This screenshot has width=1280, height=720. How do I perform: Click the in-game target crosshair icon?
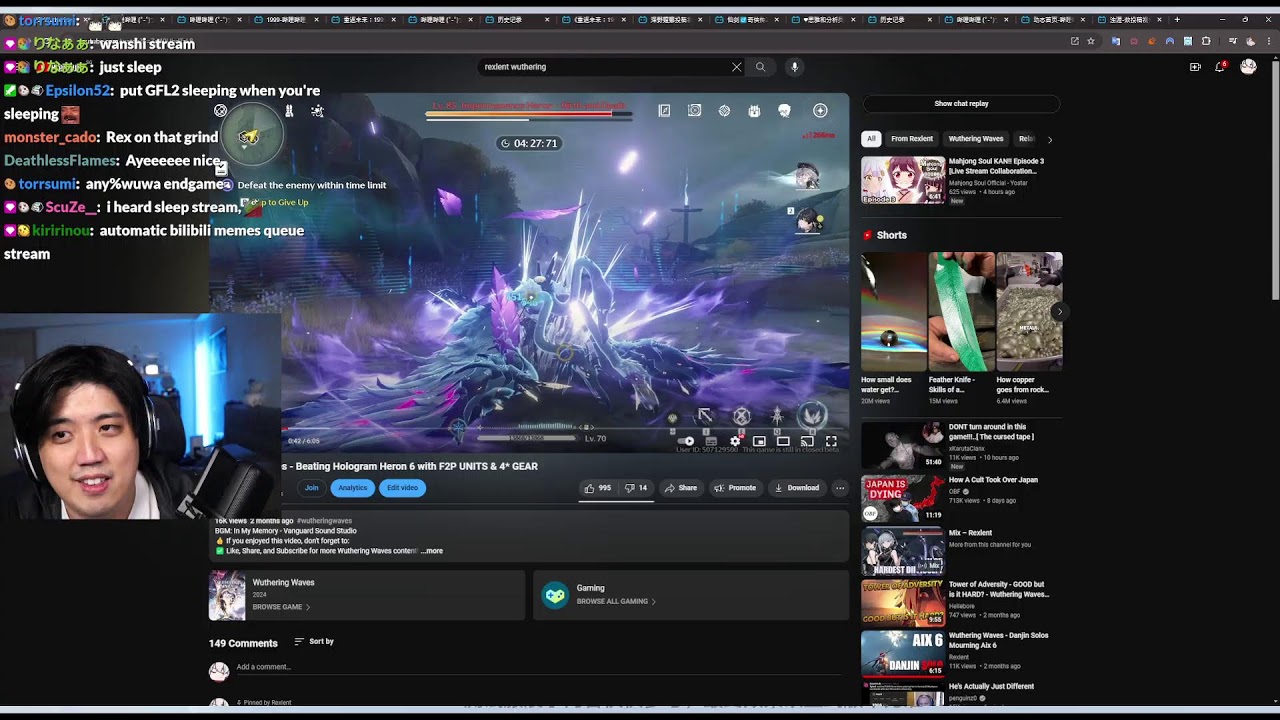(724, 111)
